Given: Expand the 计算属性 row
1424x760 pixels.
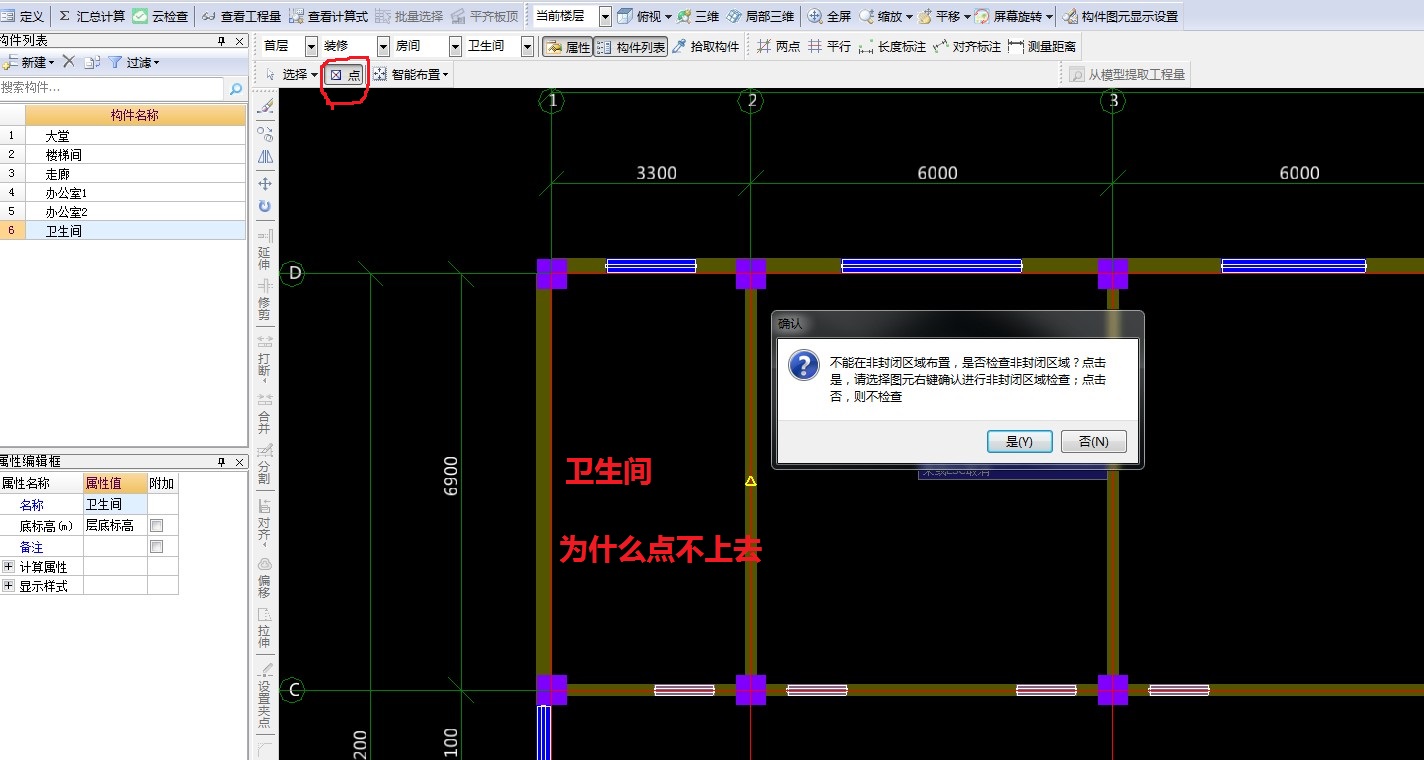Looking at the screenshot, I should click(x=8, y=566).
